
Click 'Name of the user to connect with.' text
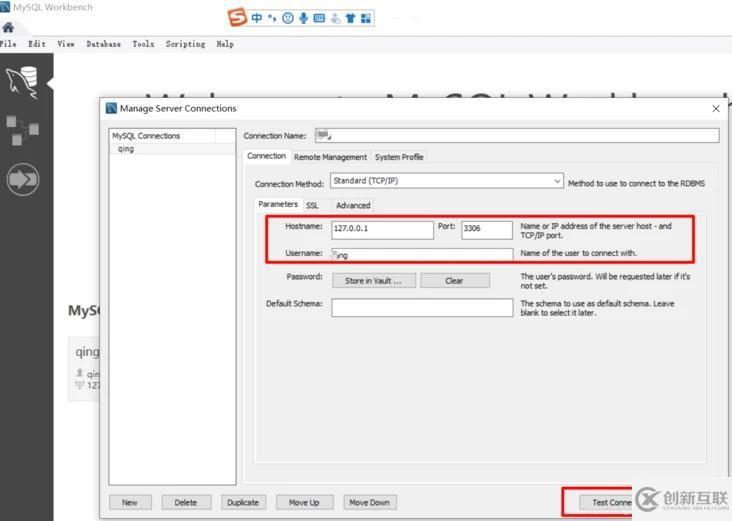click(x=578, y=253)
